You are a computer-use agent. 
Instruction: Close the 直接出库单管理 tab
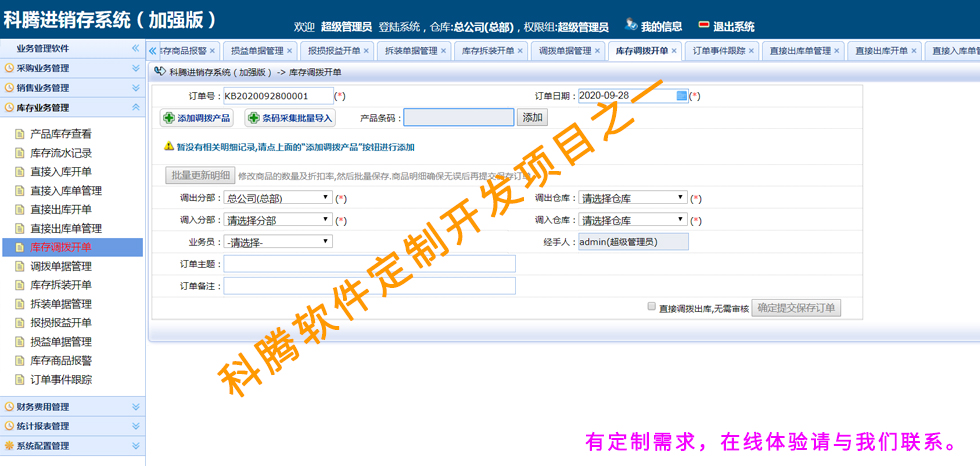837,51
